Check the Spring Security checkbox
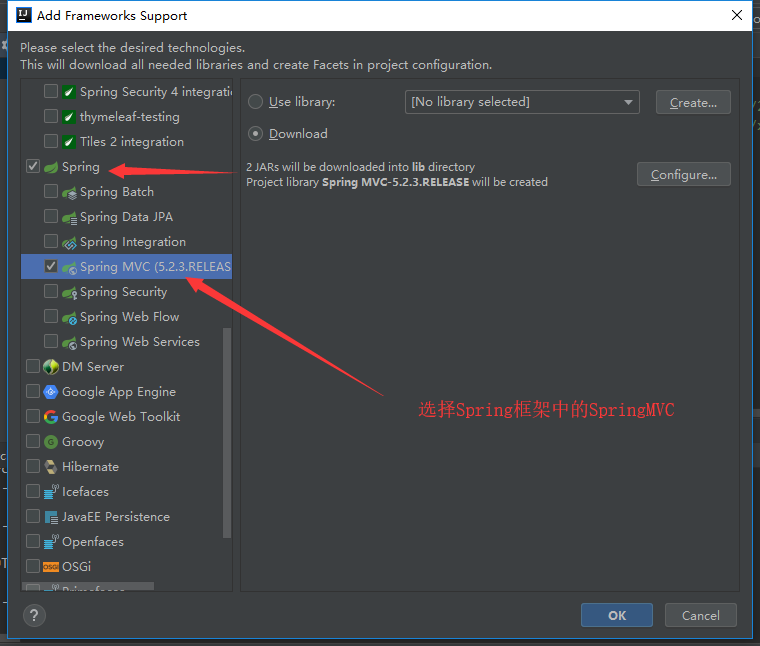Image resolution: width=760 pixels, height=646 pixels. pos(51,291)
